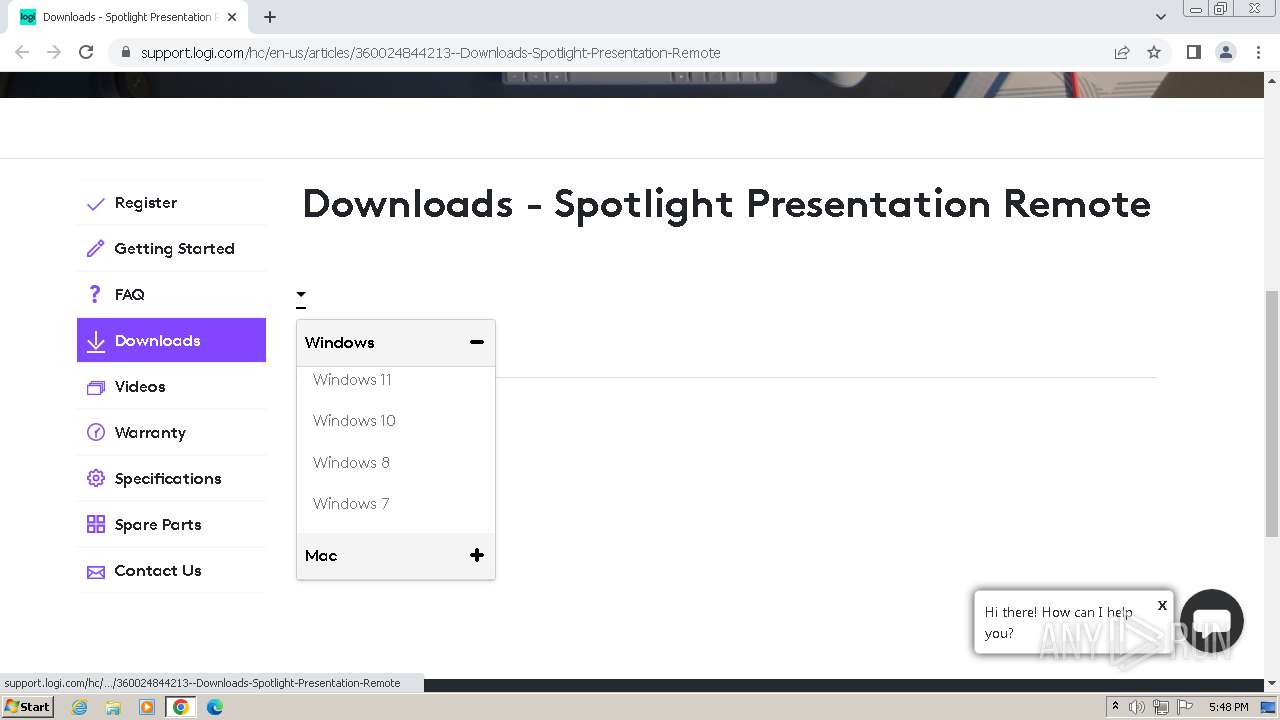Open the Register link
The image size is (1280, 720).
[x=146, y=203]
